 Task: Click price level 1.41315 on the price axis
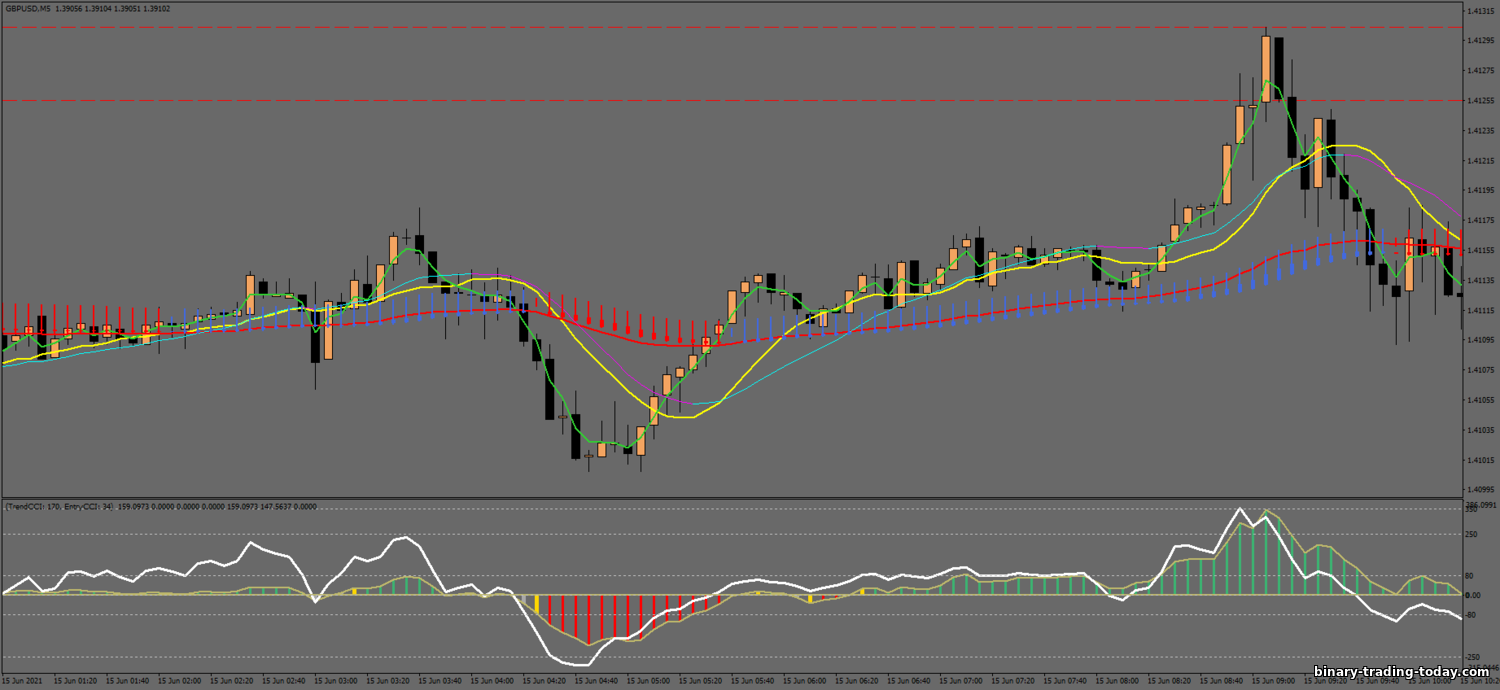point(1480,11)
